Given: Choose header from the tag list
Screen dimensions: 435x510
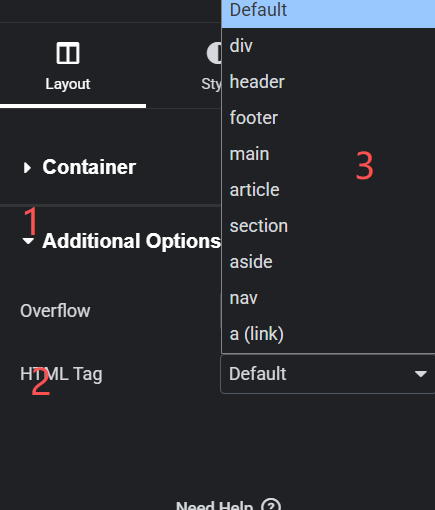Looking at the screenshot, I should [x=328, y=82].
